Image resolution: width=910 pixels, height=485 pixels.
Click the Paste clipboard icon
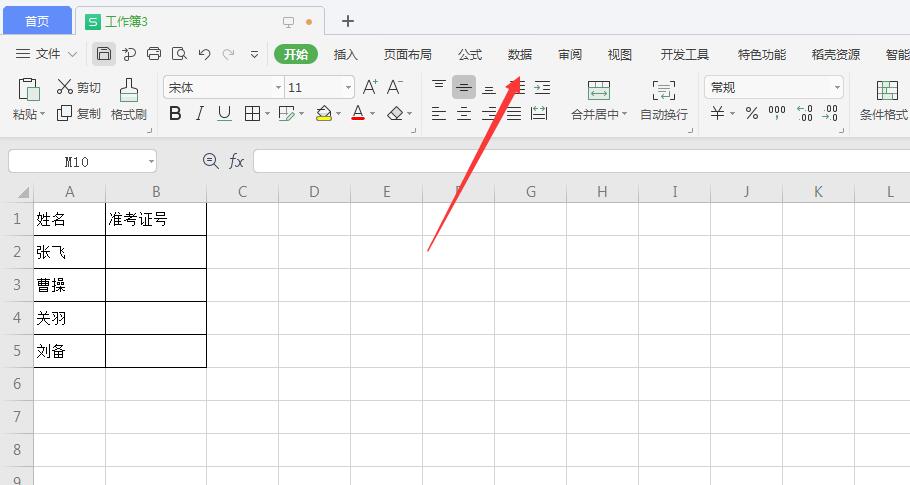29,90
